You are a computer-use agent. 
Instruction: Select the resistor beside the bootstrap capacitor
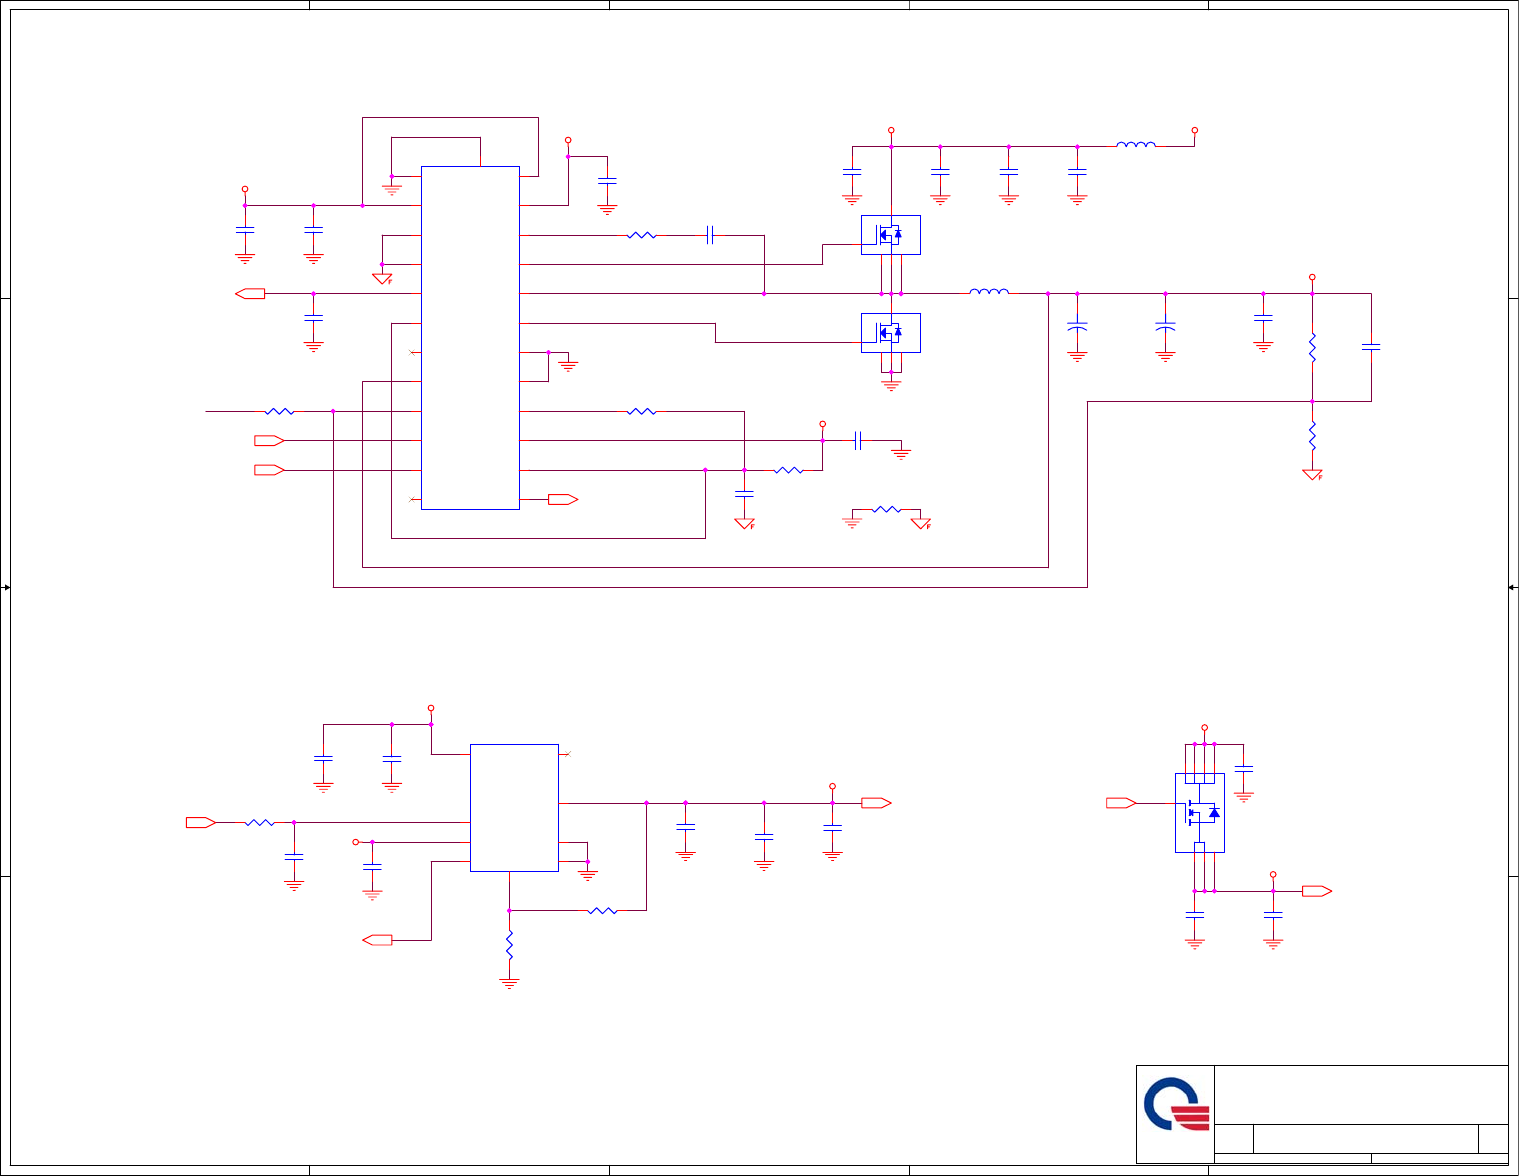point(641,235)
